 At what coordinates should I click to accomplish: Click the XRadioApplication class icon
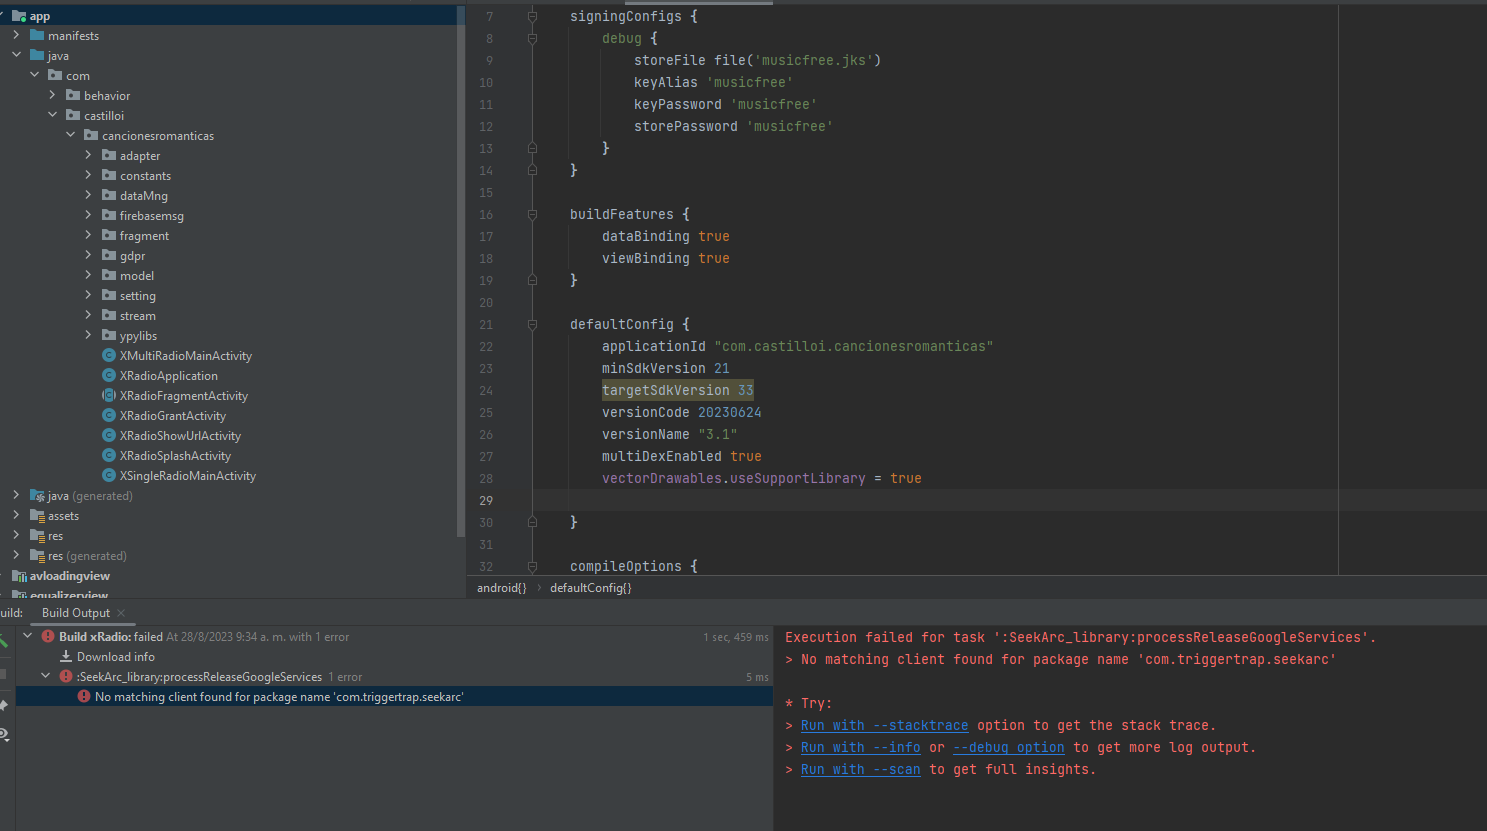[109, 375]
